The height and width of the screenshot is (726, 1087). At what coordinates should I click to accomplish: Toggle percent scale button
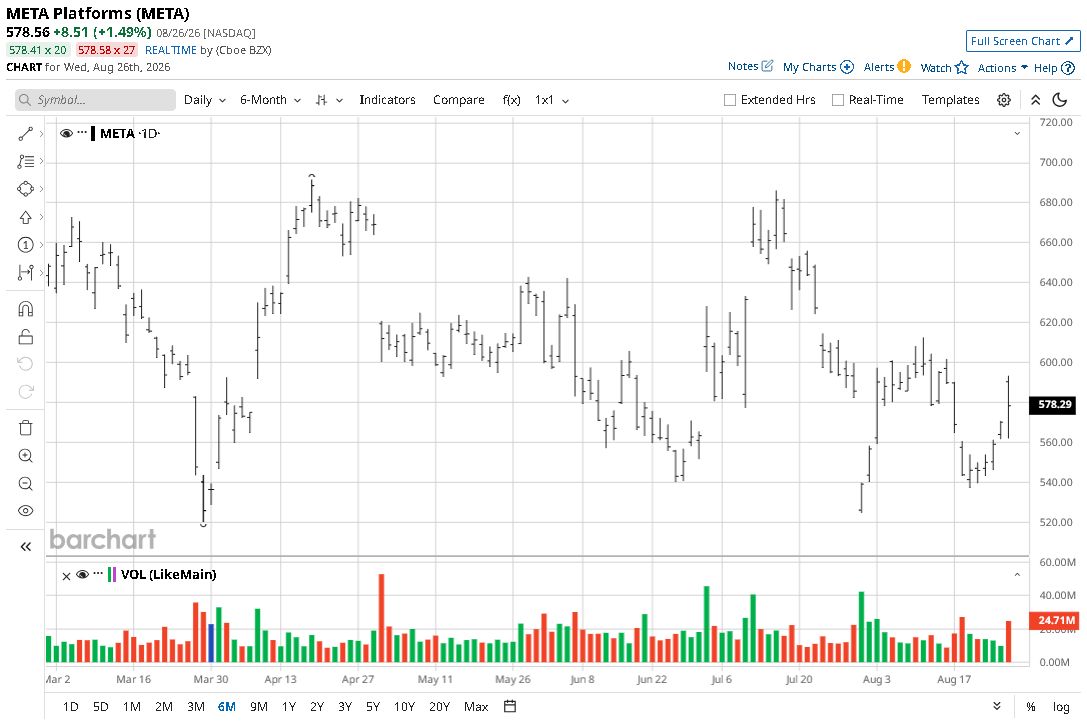point(1031,707)
